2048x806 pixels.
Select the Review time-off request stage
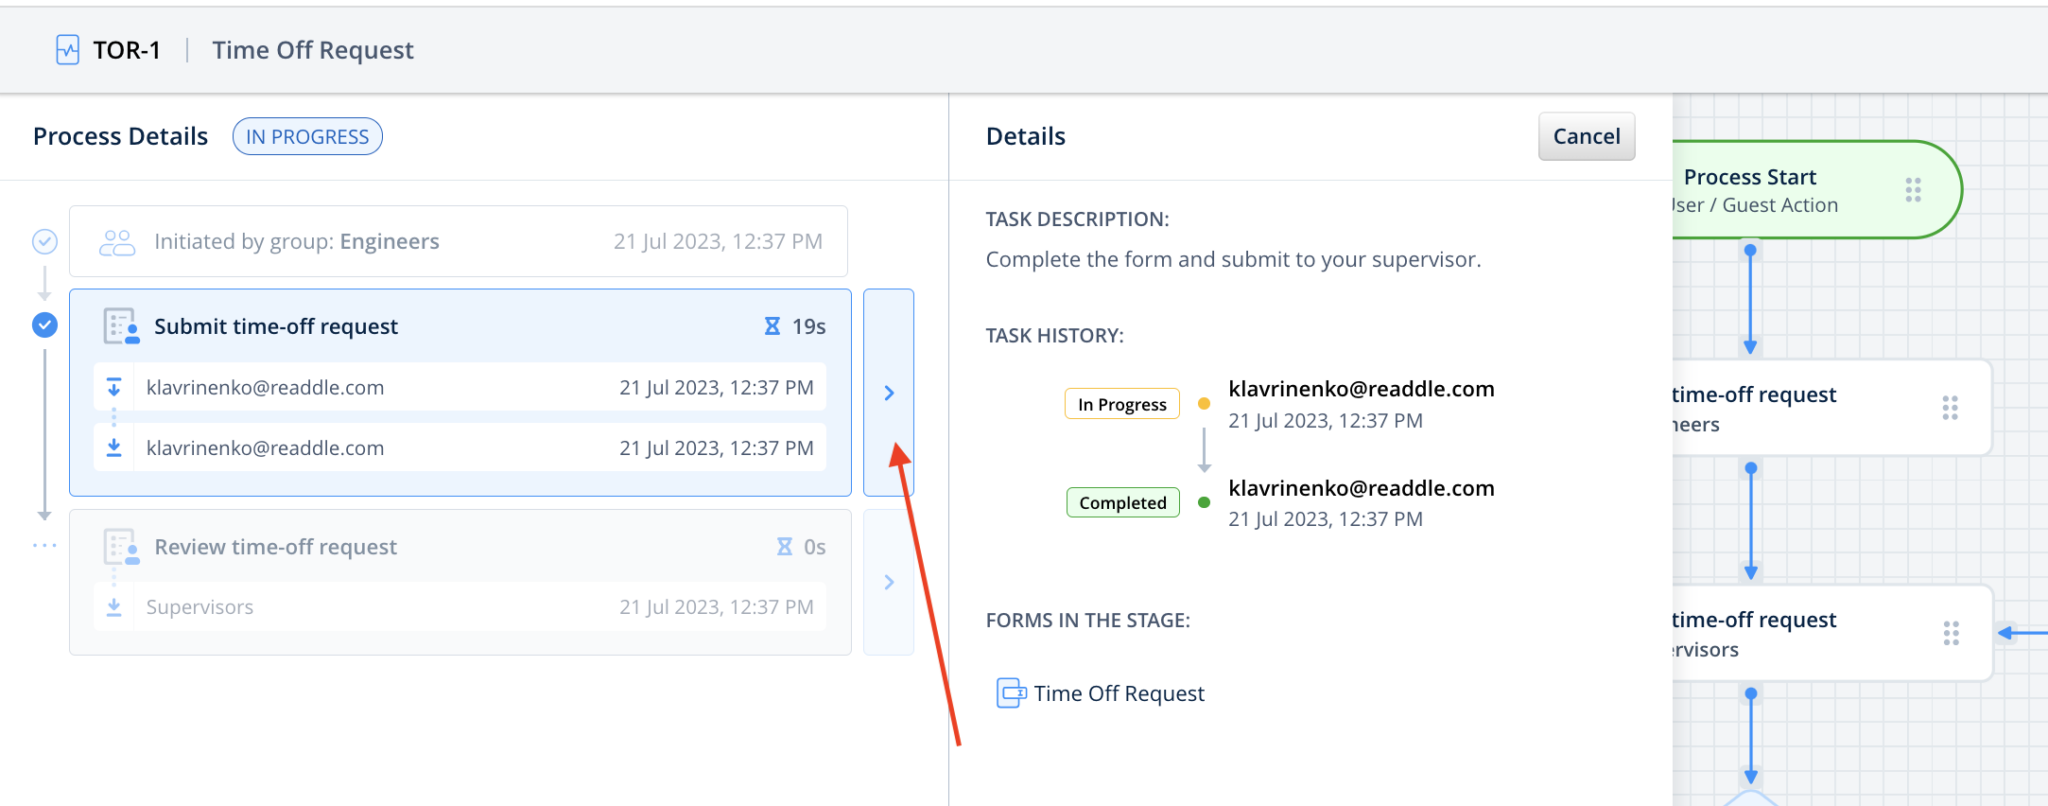pos(460,547)
